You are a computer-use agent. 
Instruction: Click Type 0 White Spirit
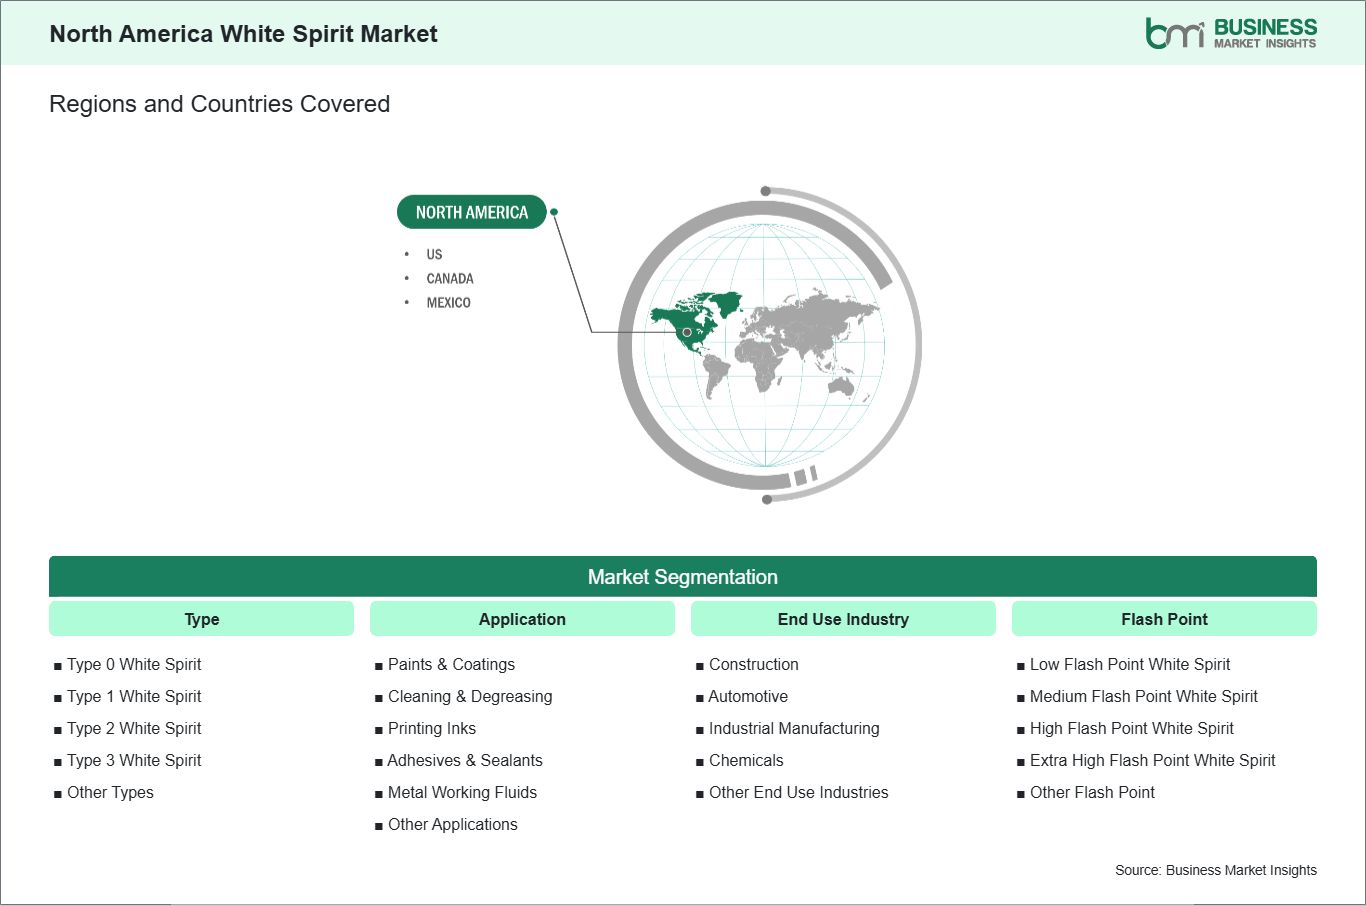point(134,664)
